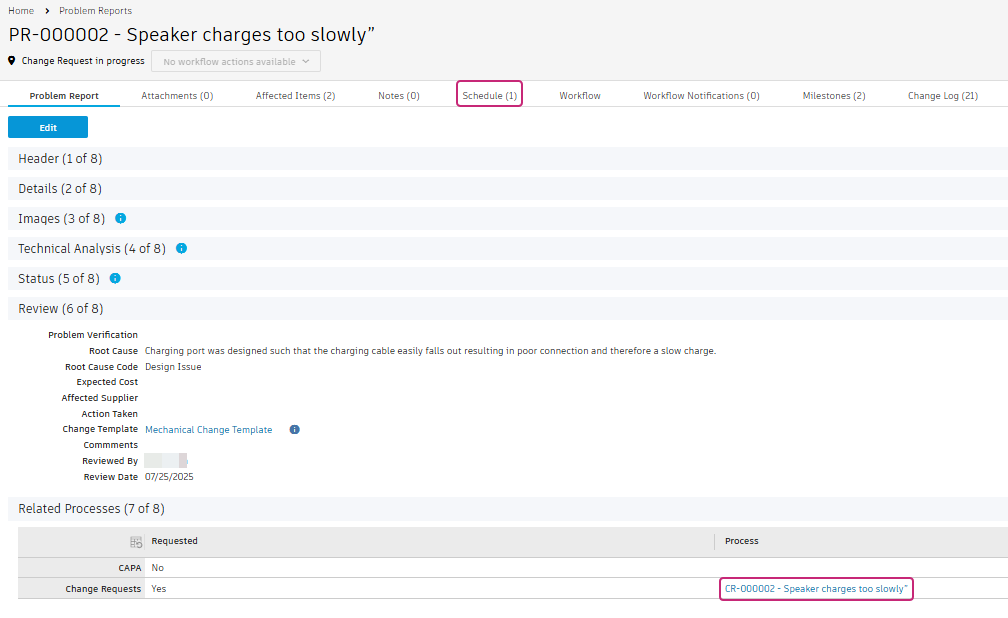The width and height of the screenshot is (1008, 618).
Task: Click the info icon beside Status section
Action: (x=115, y=278)
